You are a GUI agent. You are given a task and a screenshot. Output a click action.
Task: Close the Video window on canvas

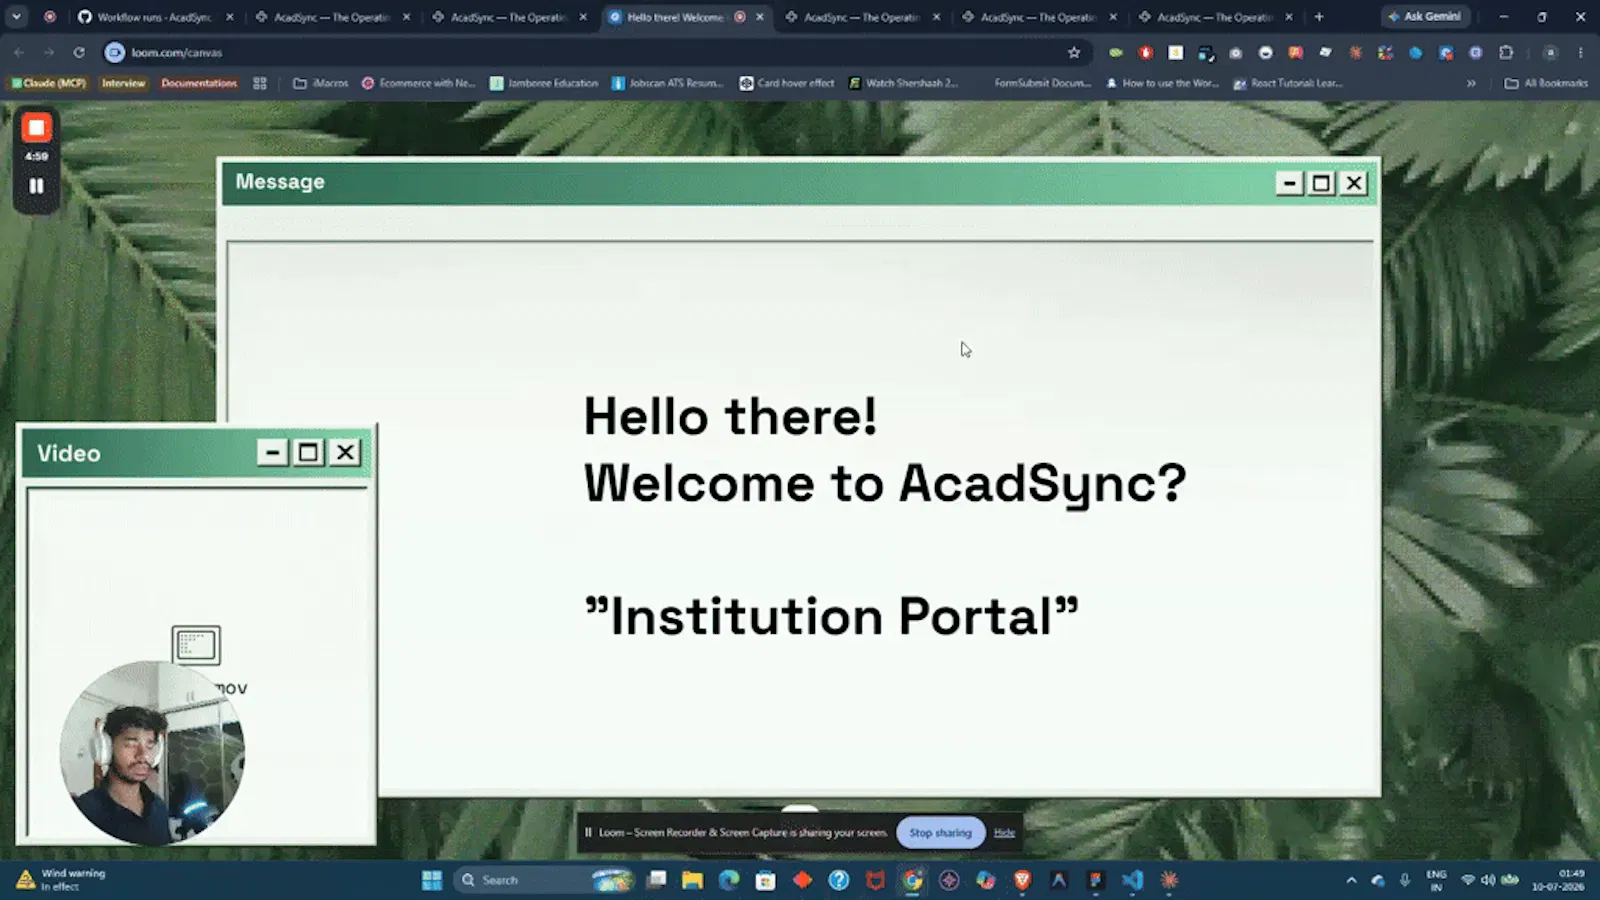[345, 453]
